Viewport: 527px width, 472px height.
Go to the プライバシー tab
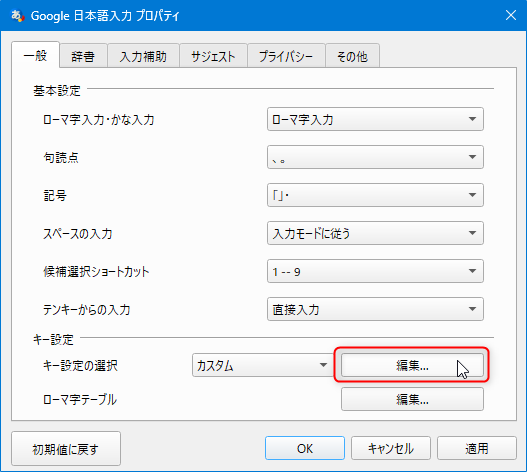[x=286, y=56]
